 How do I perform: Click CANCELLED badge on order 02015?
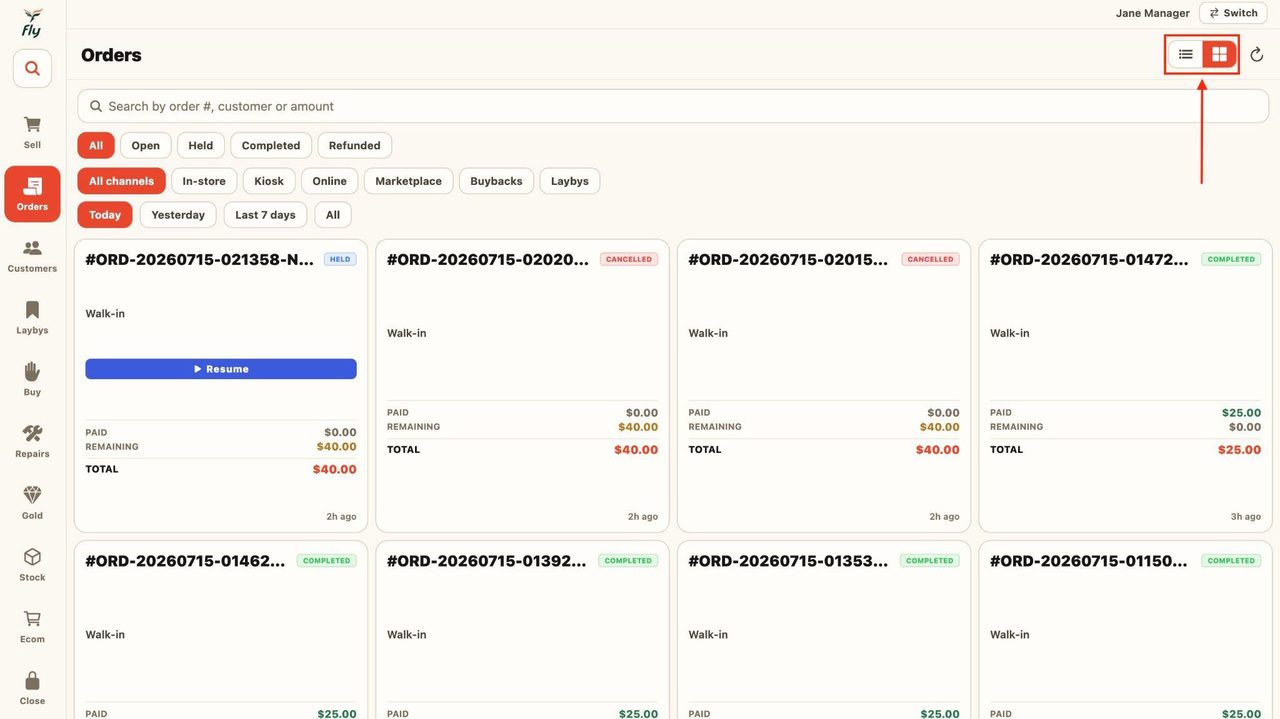tap(930, 259)
